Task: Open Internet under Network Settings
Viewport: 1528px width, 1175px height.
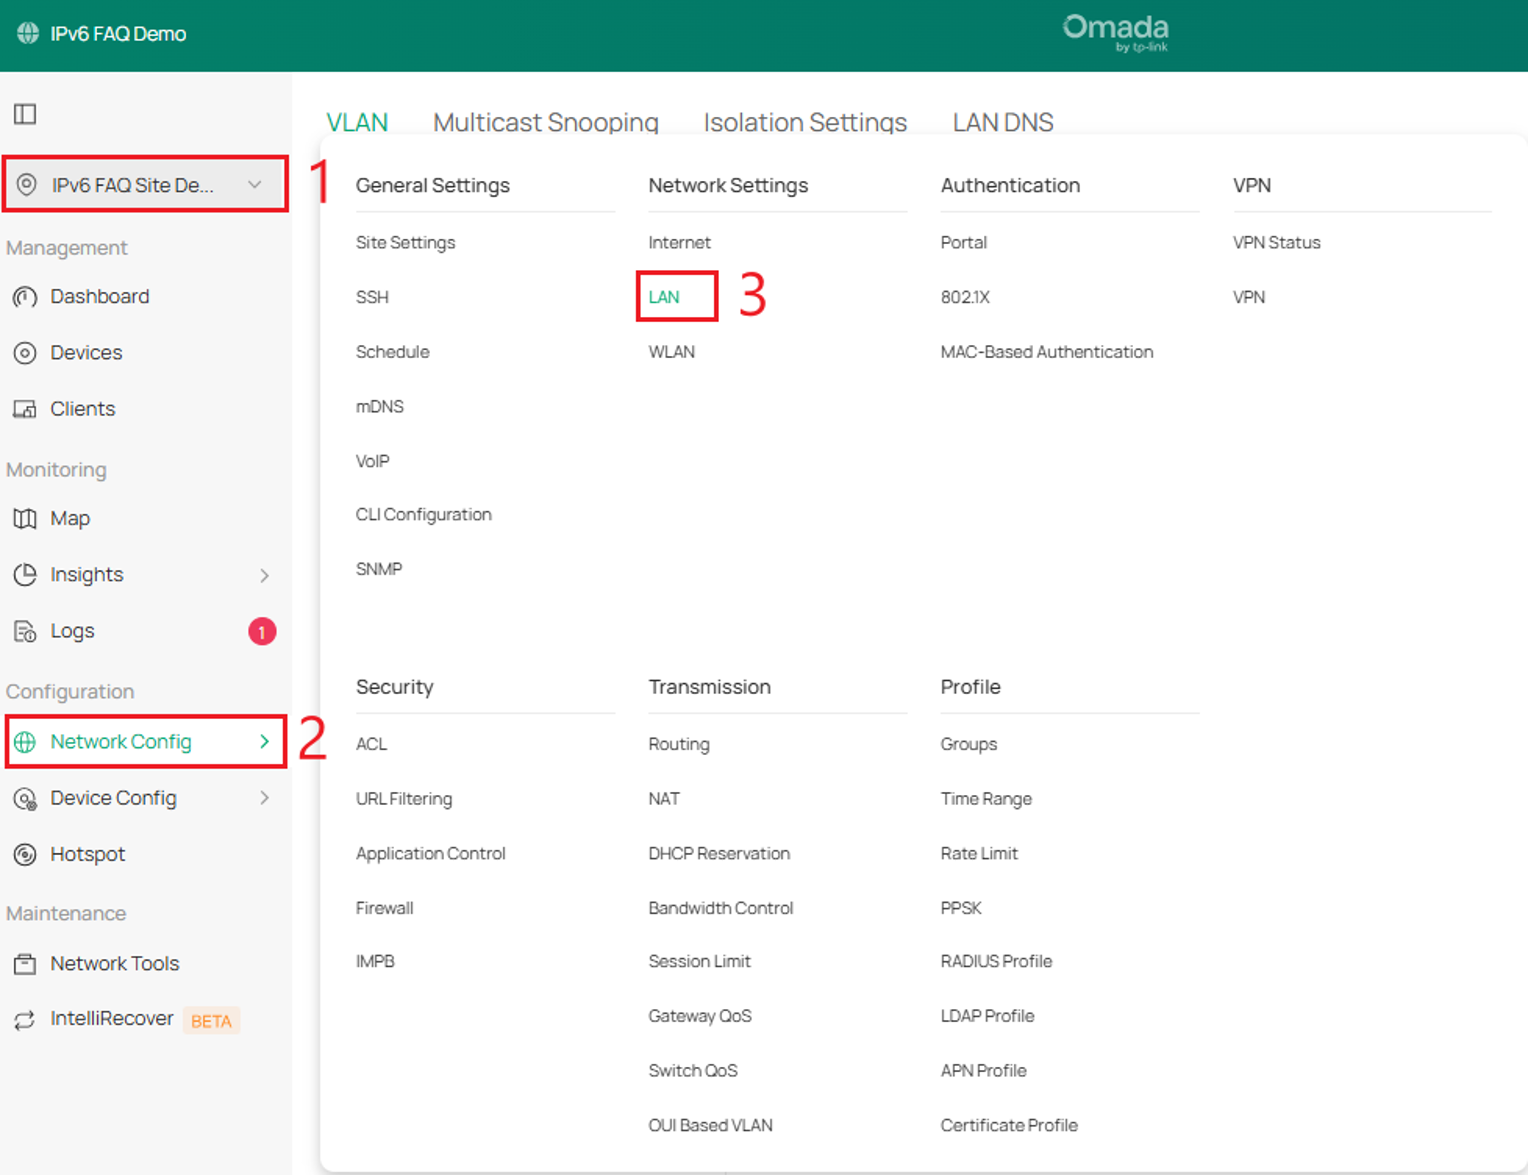Action: pyautogui.click(x=679, y=243)
